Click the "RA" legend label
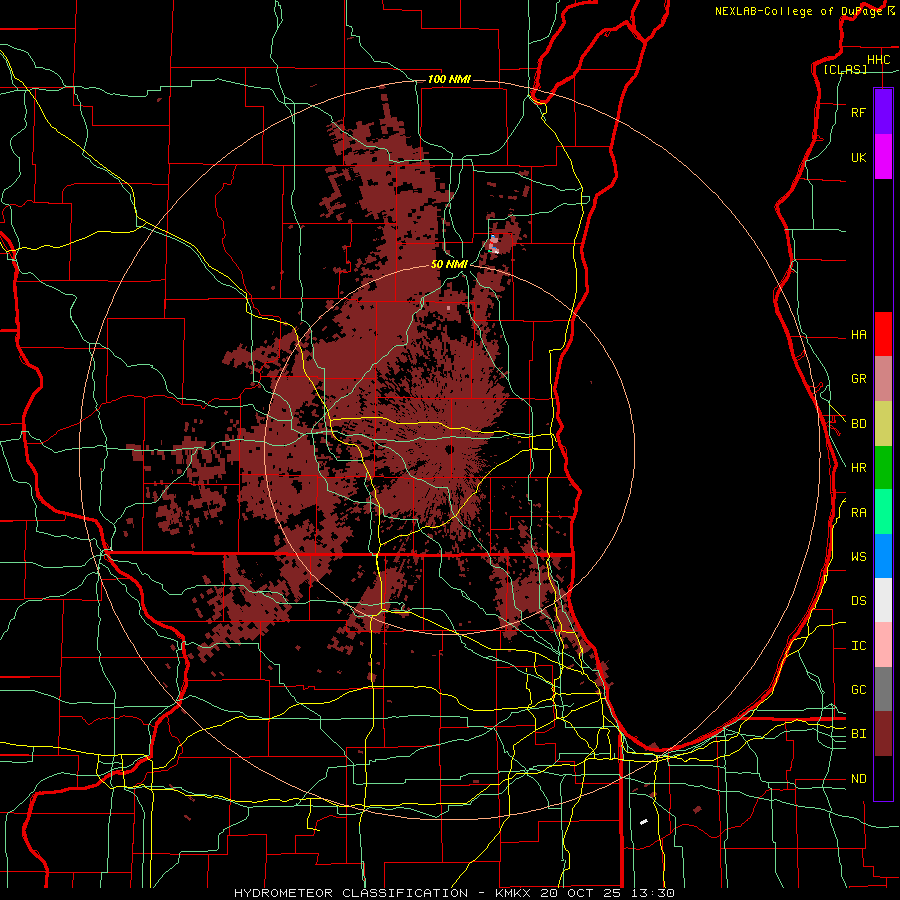 858,512
